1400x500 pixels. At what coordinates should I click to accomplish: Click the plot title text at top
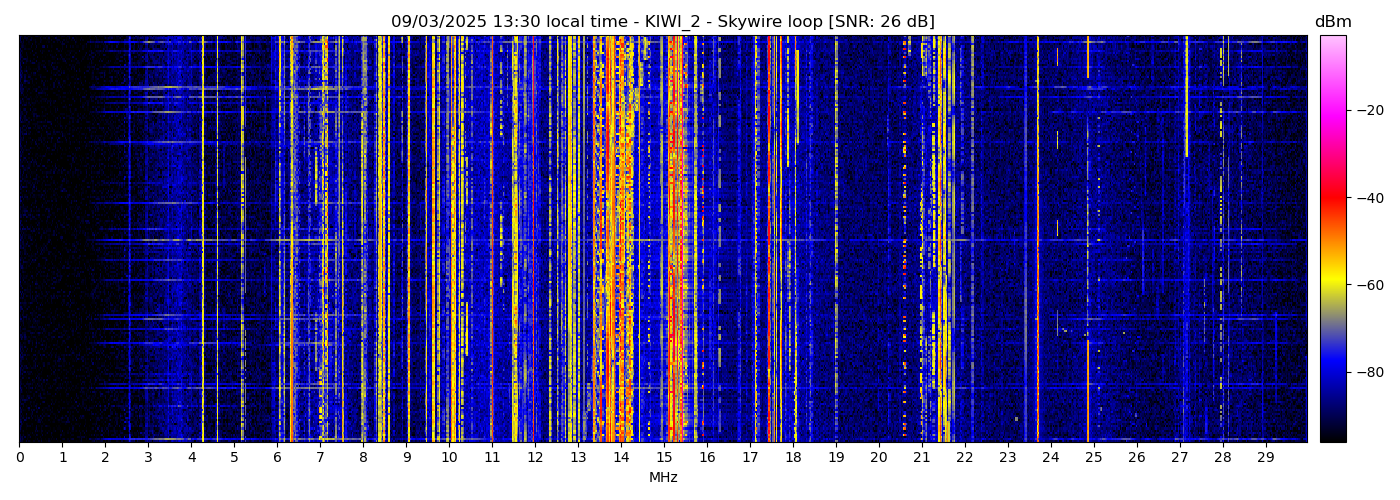(662, 22)
